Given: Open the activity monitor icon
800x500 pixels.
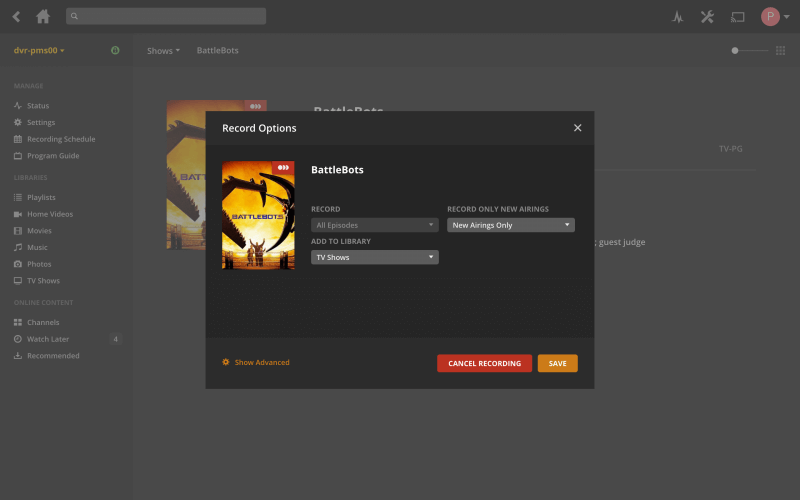Looking at the screenshot, I should [677, 17].
